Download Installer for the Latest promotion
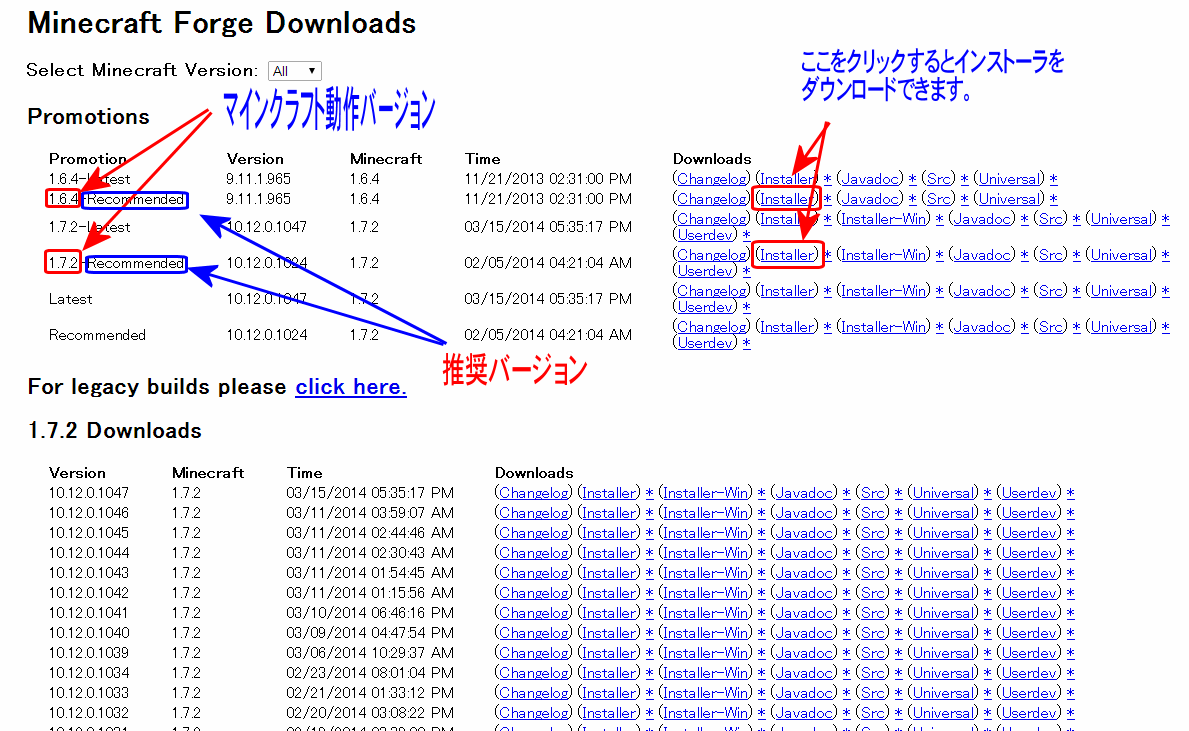 [x=787, y=291]
